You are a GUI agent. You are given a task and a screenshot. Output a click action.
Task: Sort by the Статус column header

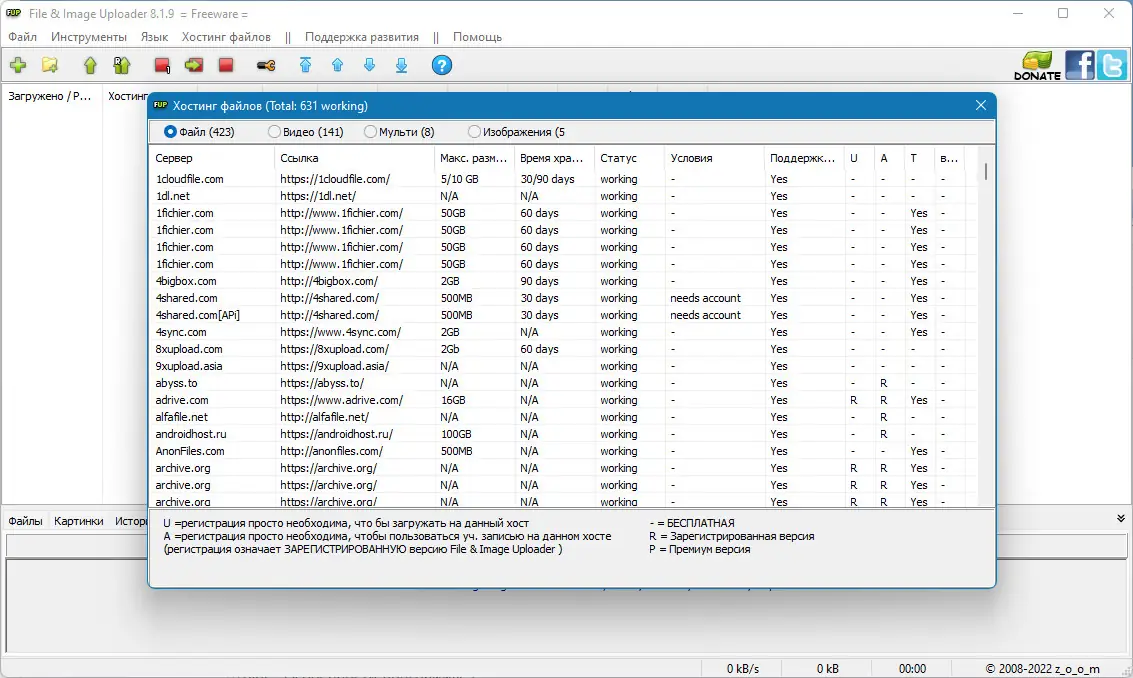[x=629, y=158]
